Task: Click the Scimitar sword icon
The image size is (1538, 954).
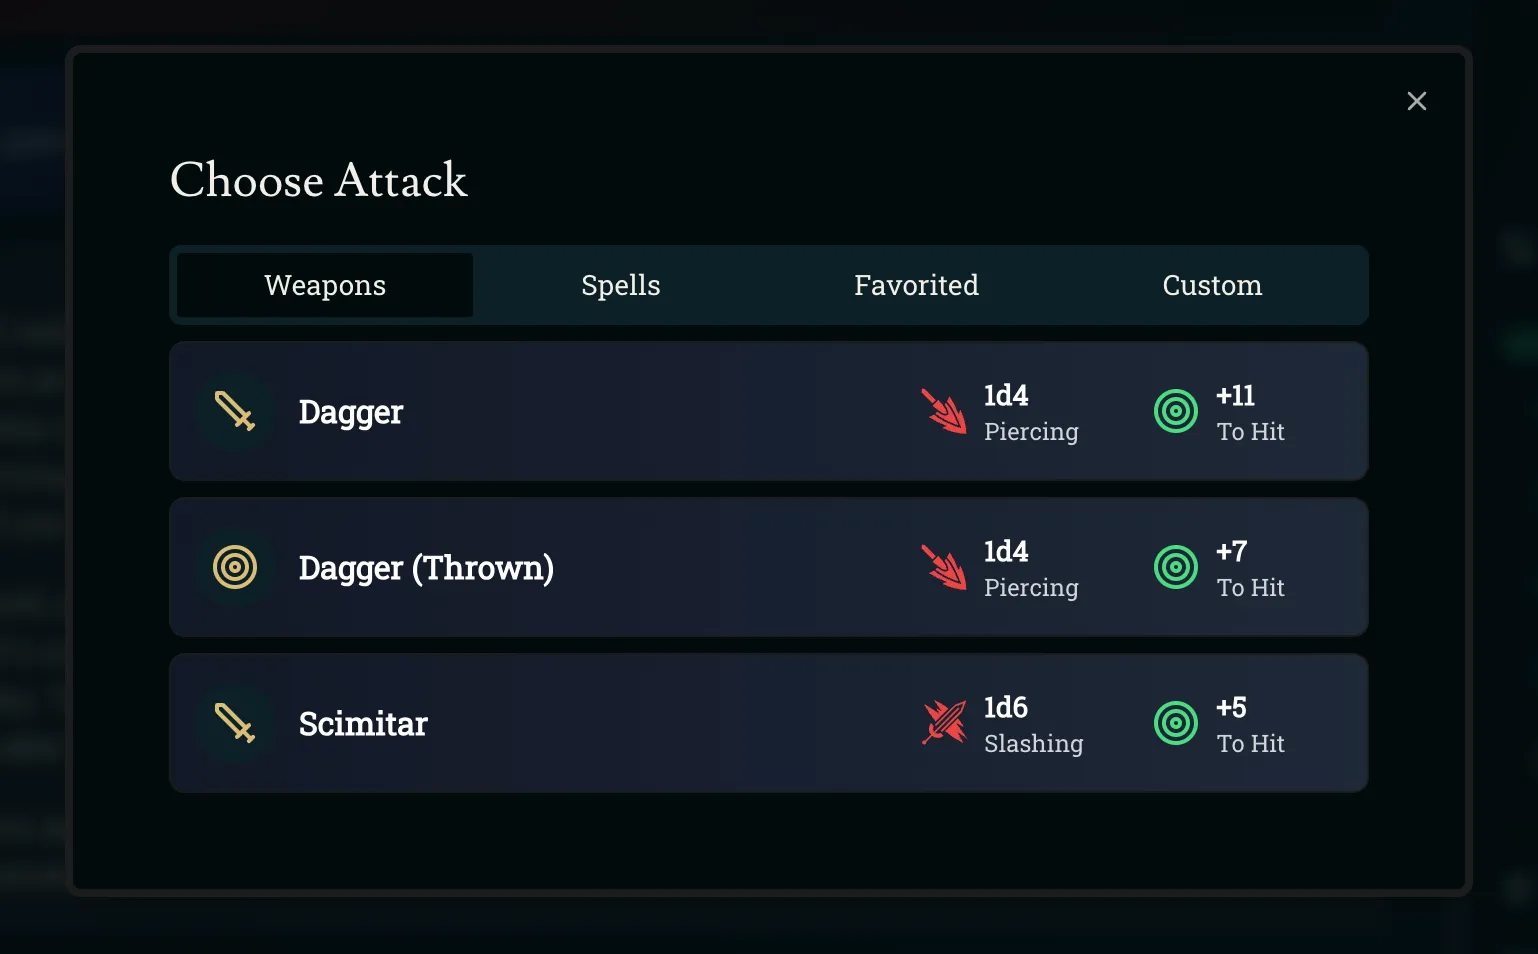Action: (236, 723)
